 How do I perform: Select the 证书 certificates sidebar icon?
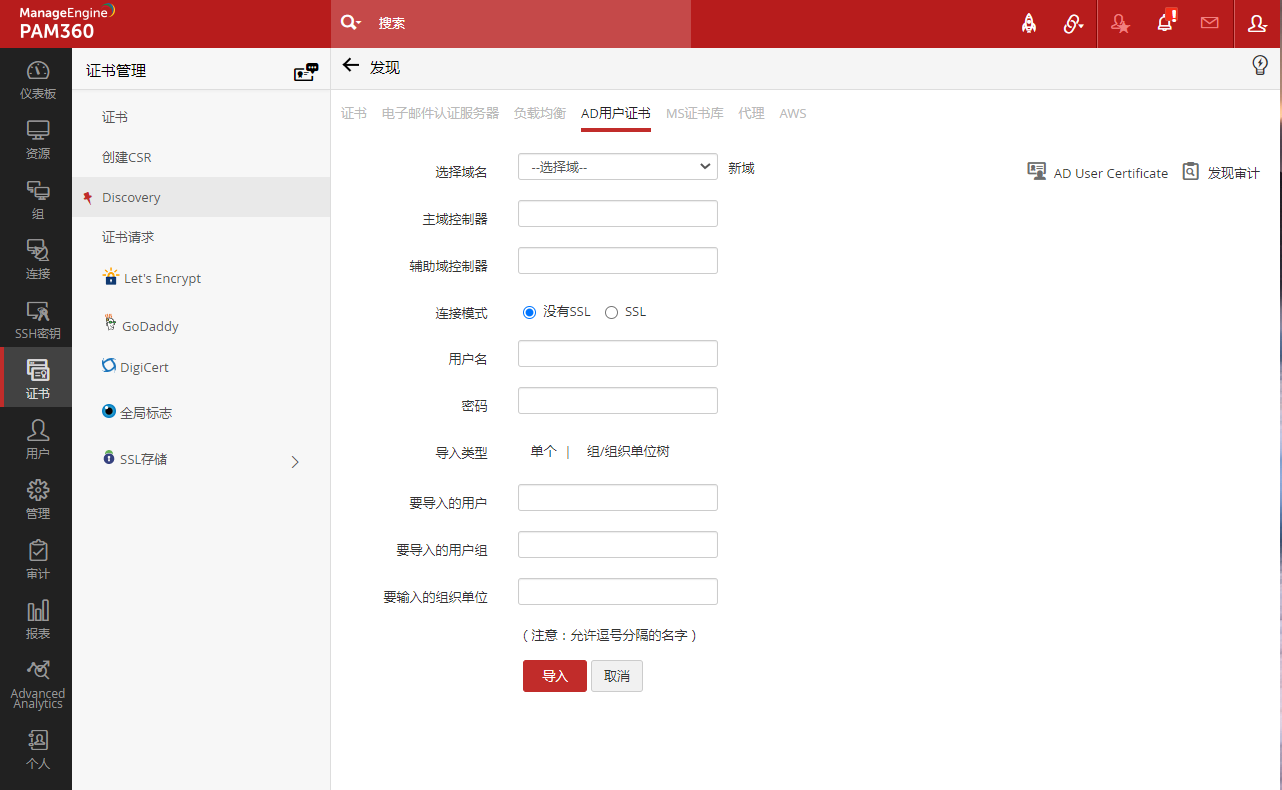37,378
